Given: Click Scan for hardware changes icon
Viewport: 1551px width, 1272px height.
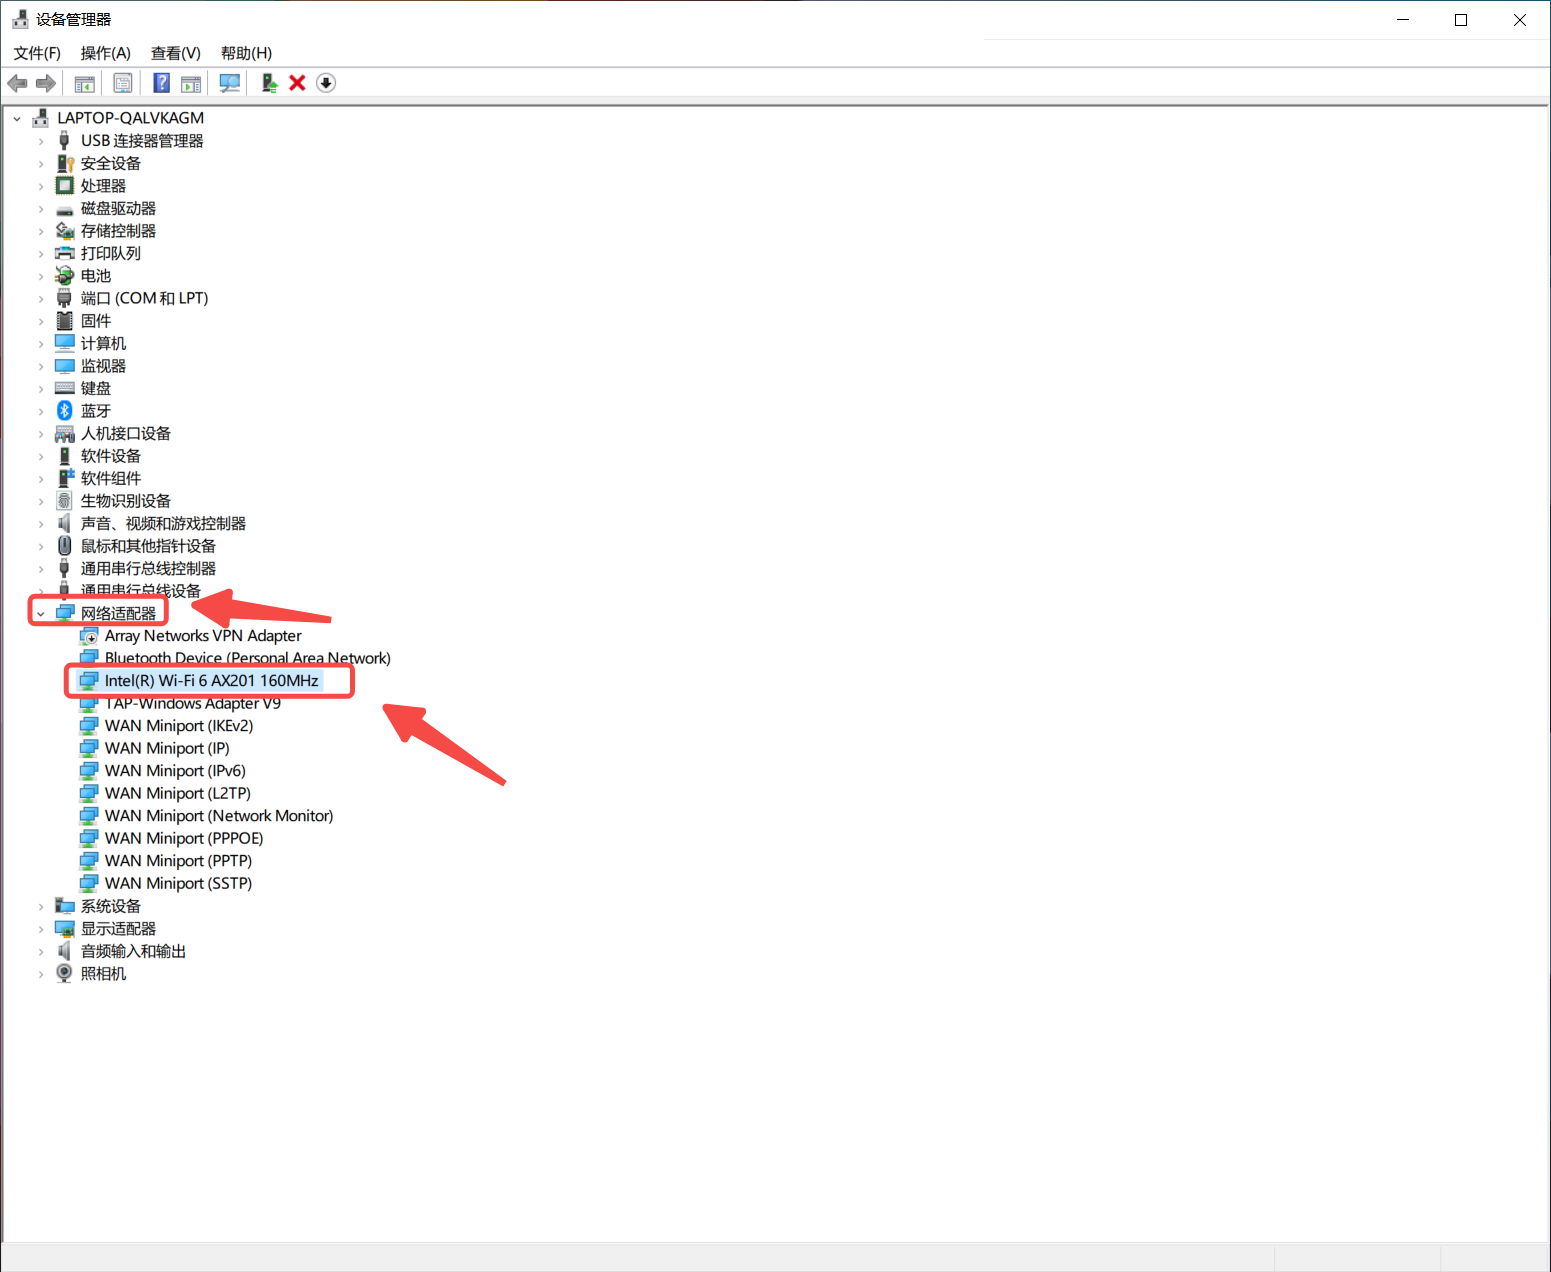Looking at the screenshot, I should (x=230, y=83).
